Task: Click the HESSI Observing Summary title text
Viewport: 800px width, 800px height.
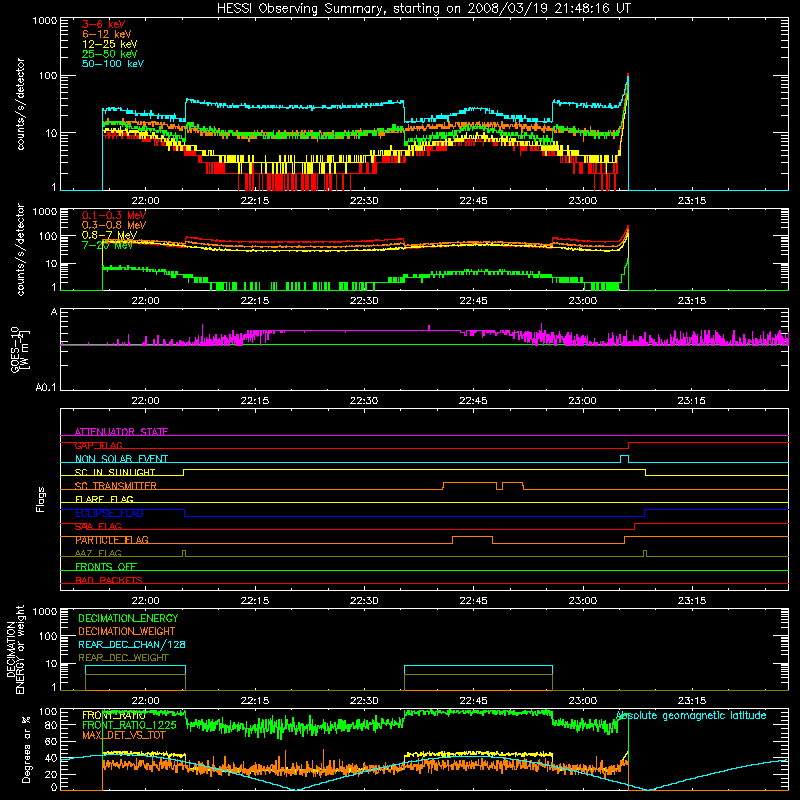Action: pyautogui.click(x=424, y=9)
